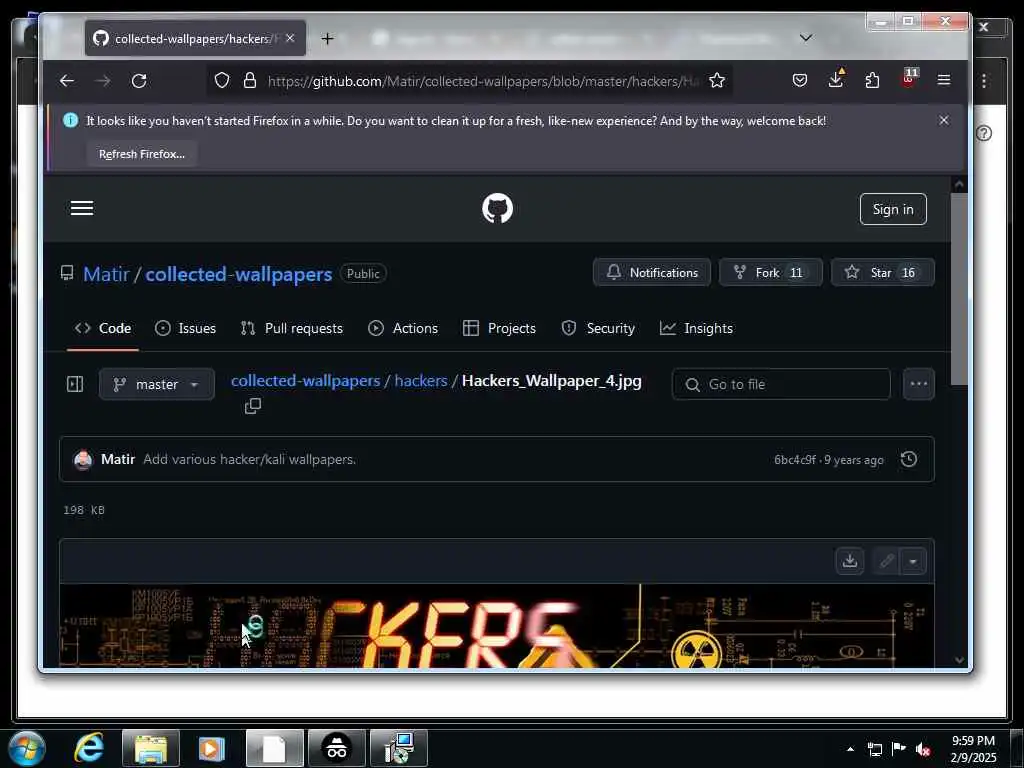This screenshot has height=768, width=1024.
Task: Go back with Firefox back arrow
Action: pos(67,80)
